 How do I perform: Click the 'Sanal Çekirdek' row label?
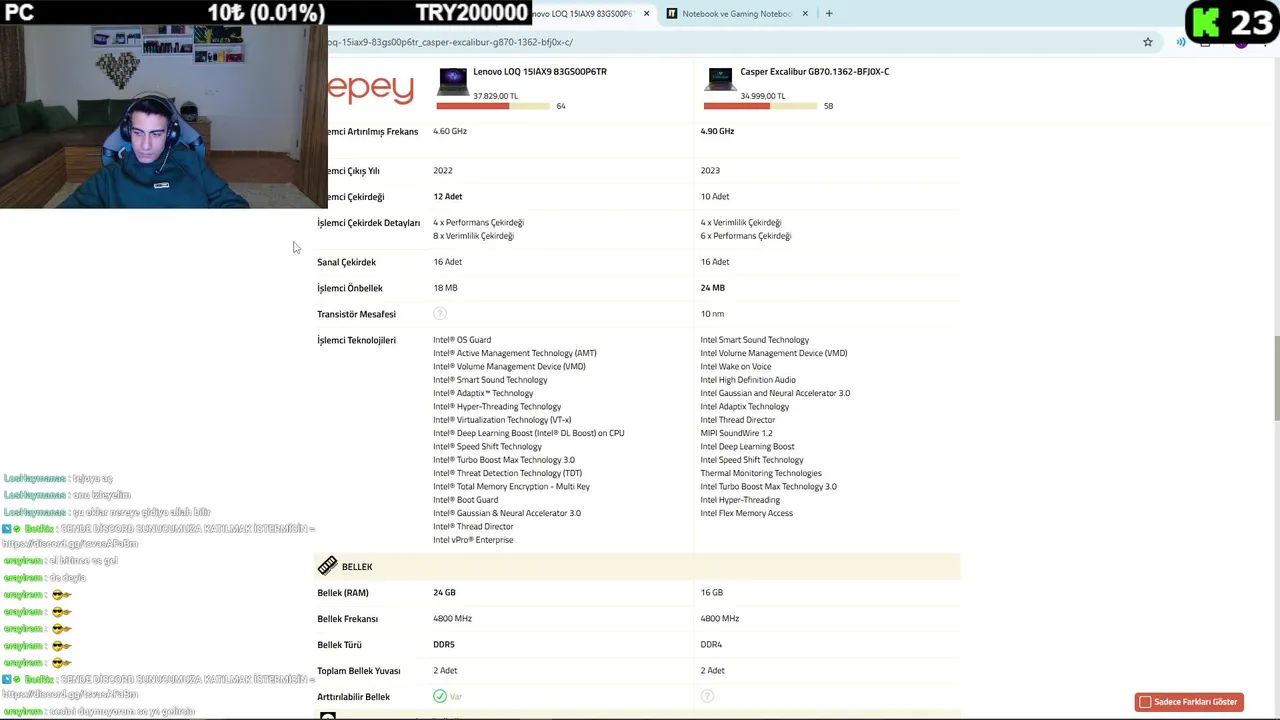[x=346, y=262]
